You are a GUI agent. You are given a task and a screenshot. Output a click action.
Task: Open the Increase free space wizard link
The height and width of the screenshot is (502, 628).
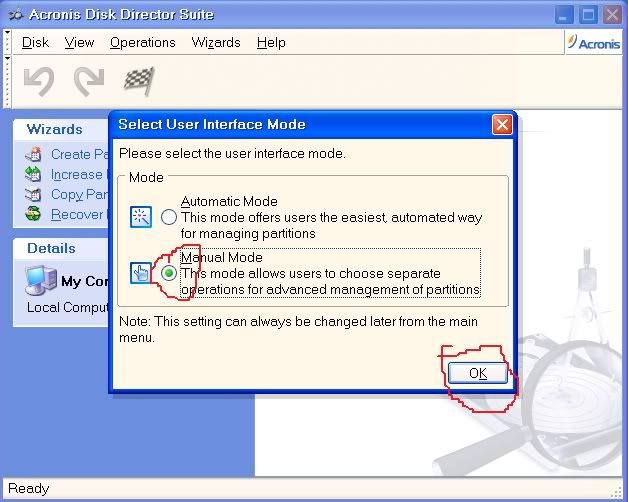click(x=79, y=174)
